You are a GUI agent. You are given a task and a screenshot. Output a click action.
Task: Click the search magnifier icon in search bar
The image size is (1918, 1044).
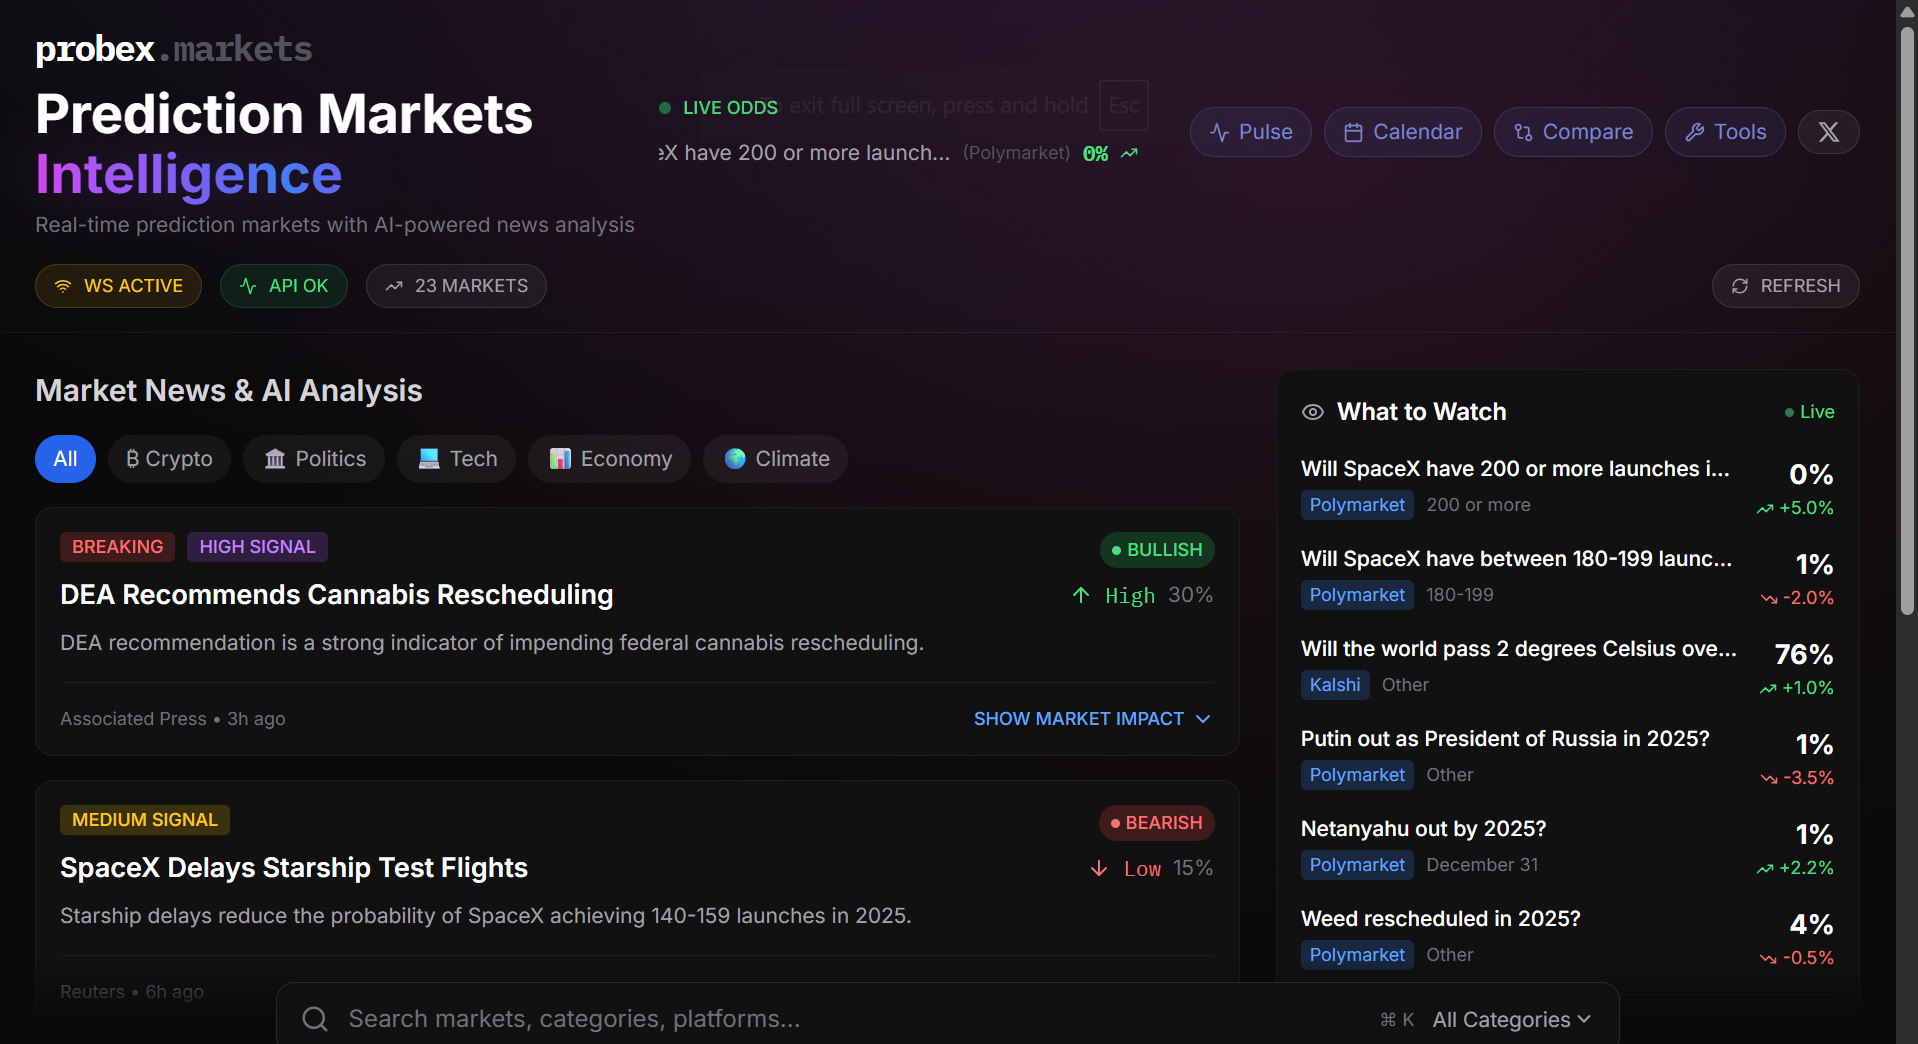pos(314,1018)
